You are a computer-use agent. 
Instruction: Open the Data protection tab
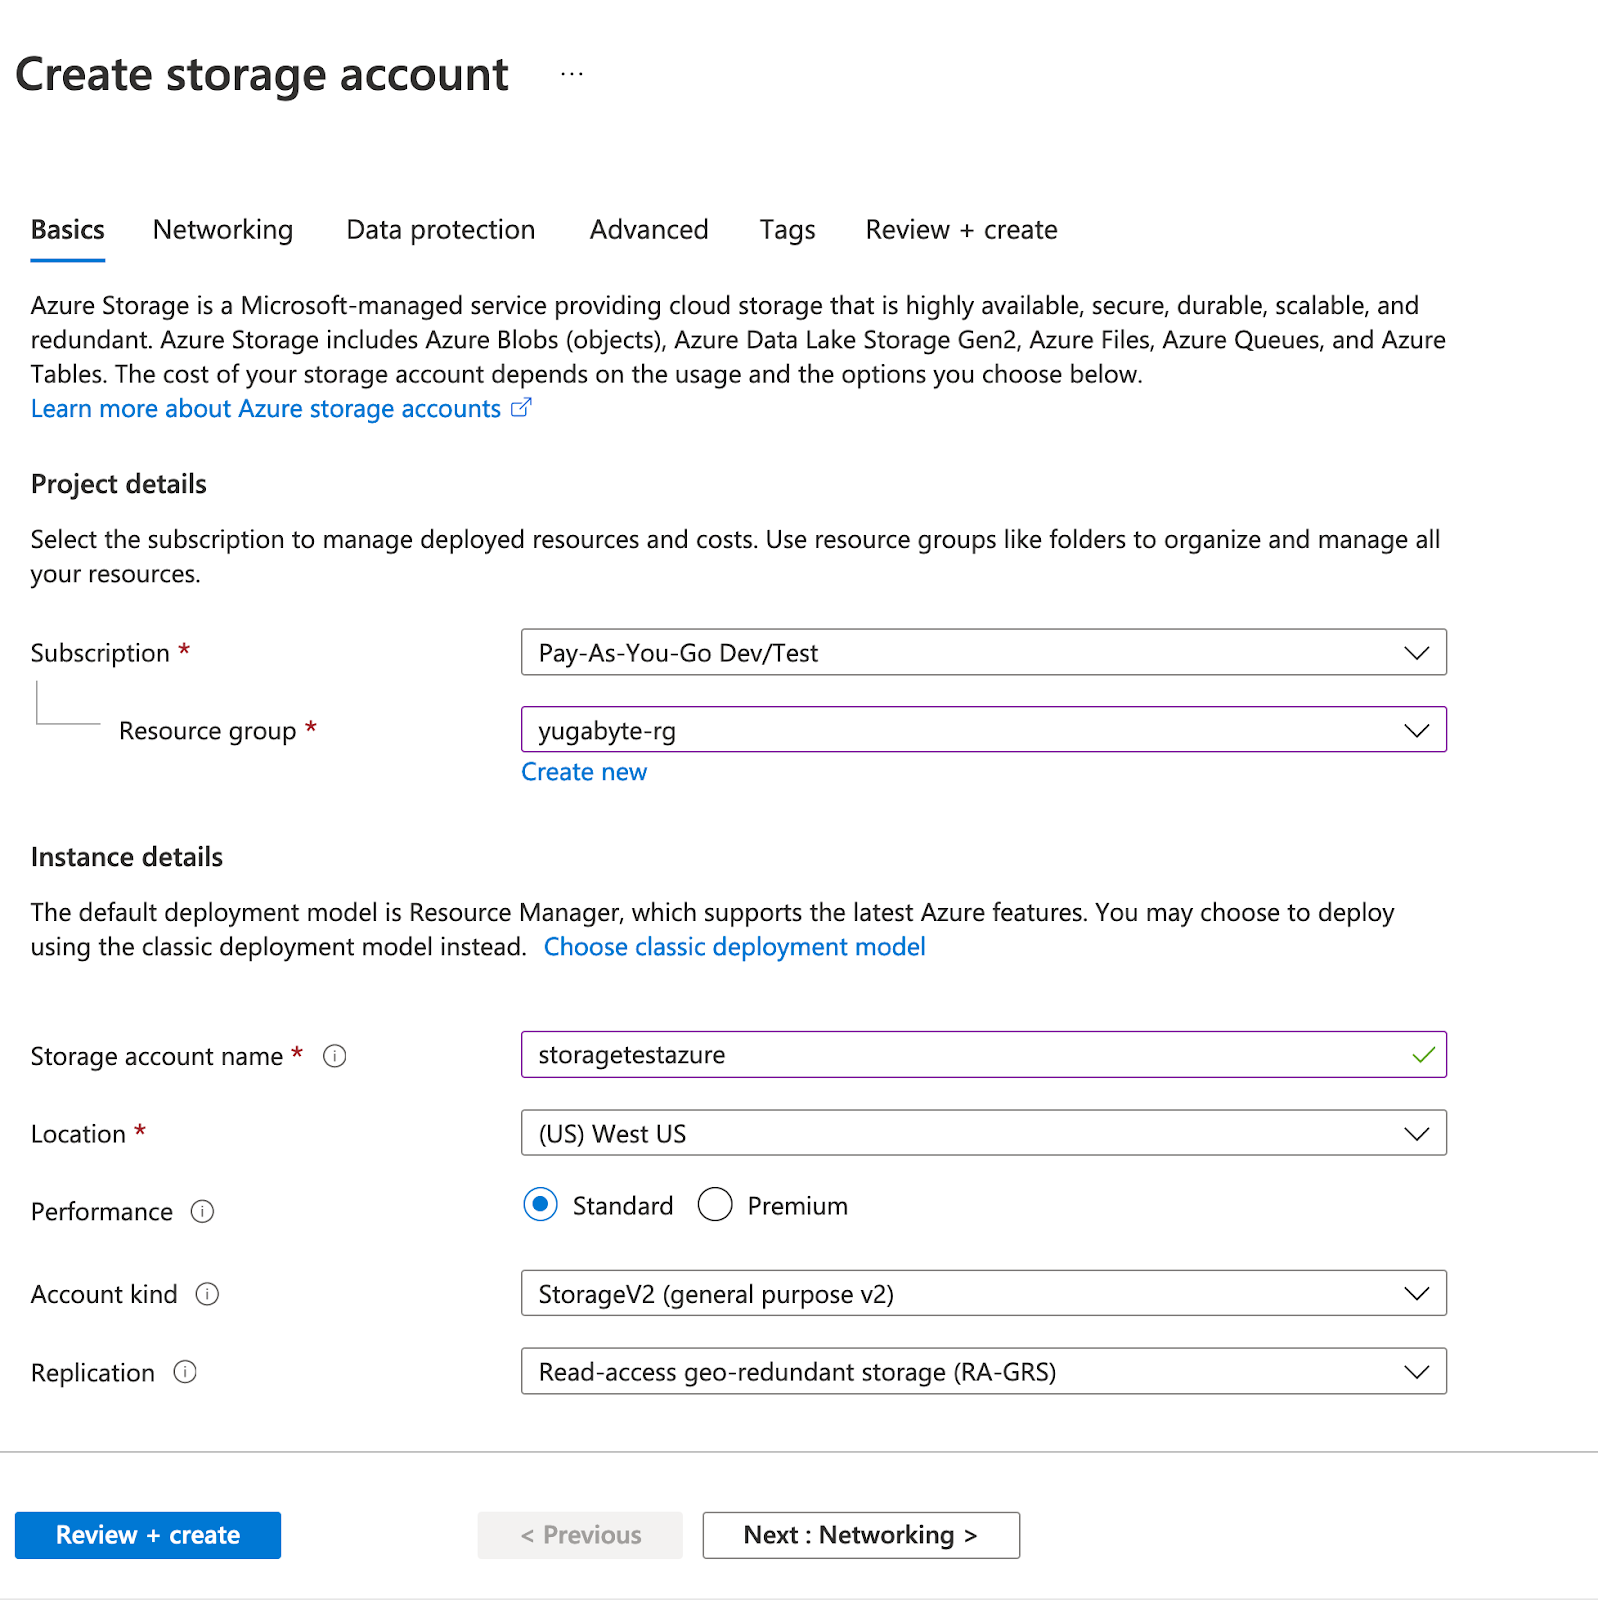[x=441, y=230]
